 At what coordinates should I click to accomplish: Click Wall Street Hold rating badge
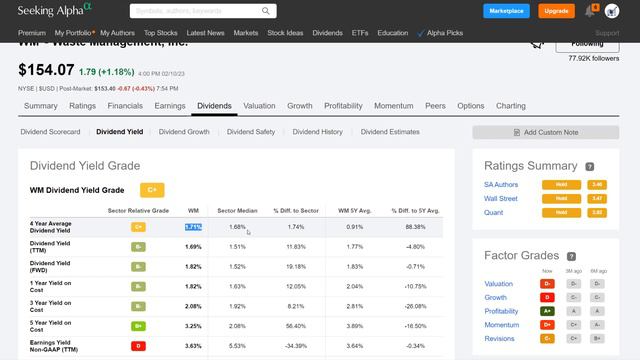[x=561, y=199]
